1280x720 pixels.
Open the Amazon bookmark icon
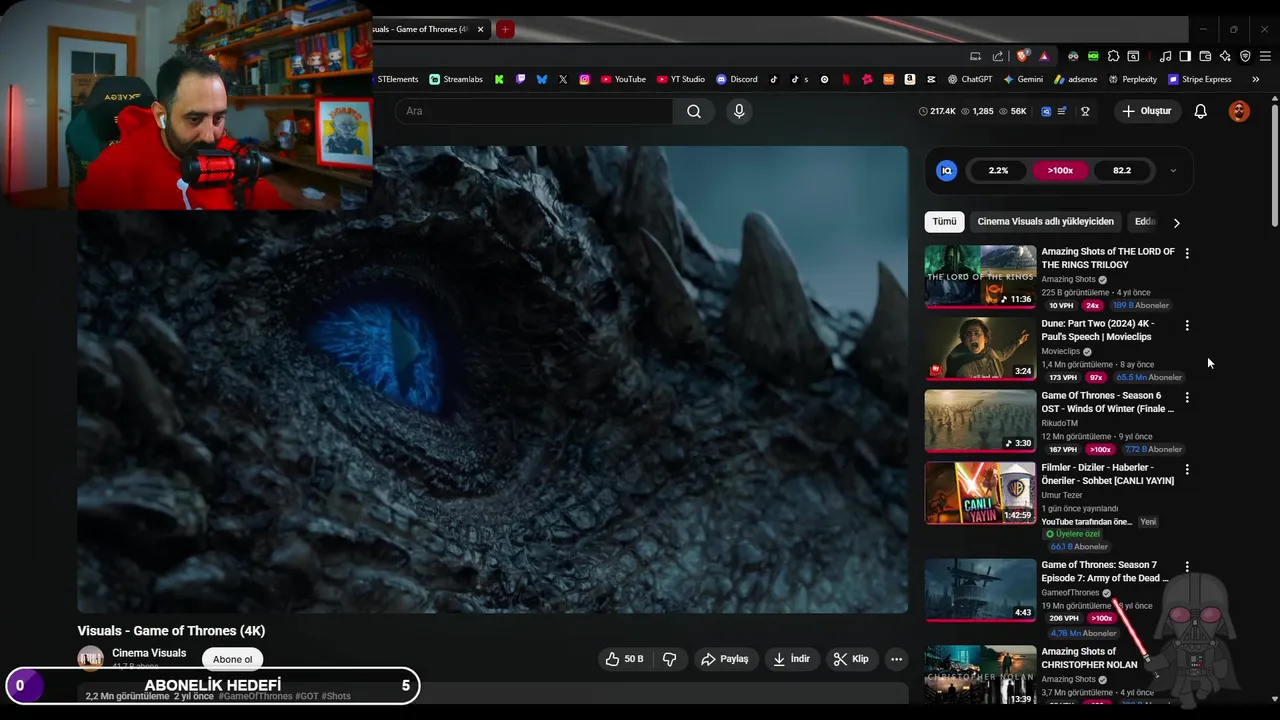click(x=910, y=79)
